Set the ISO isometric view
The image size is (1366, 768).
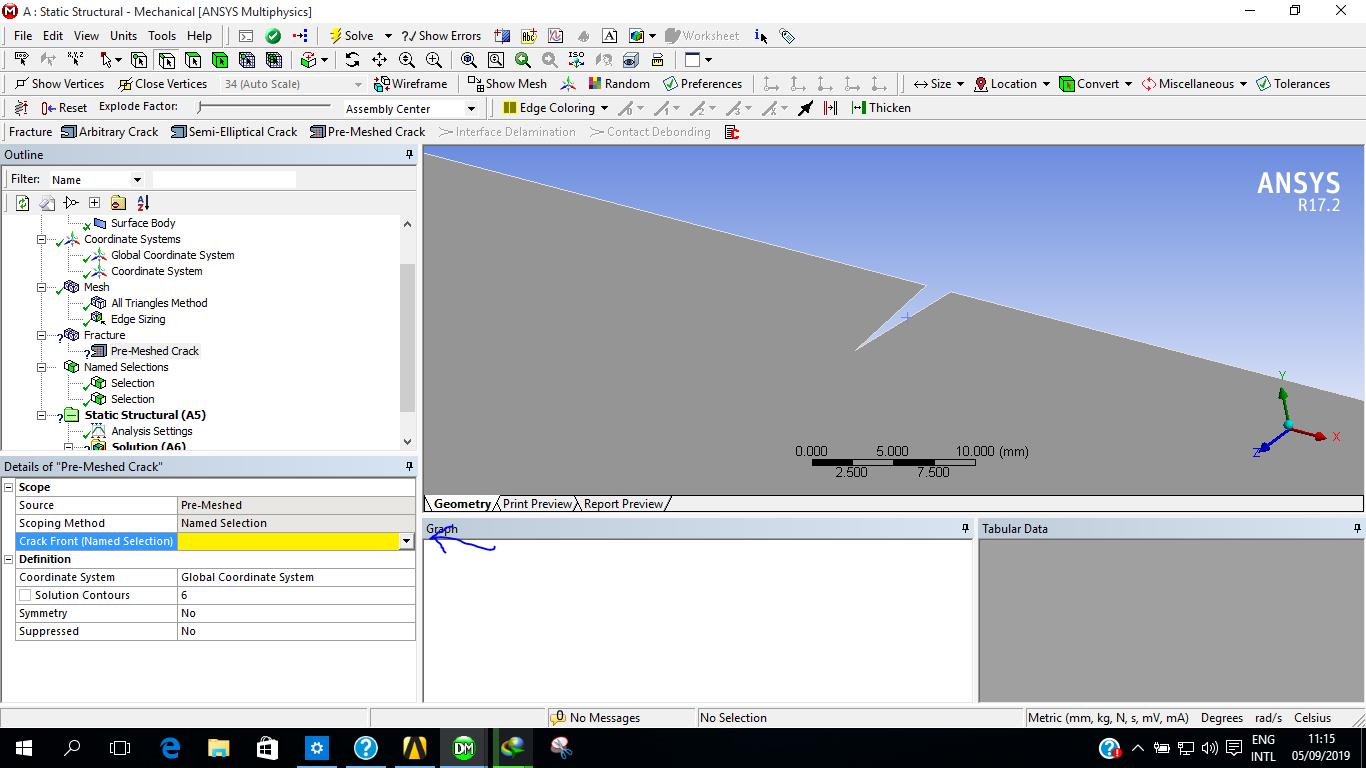click(576, 60)
